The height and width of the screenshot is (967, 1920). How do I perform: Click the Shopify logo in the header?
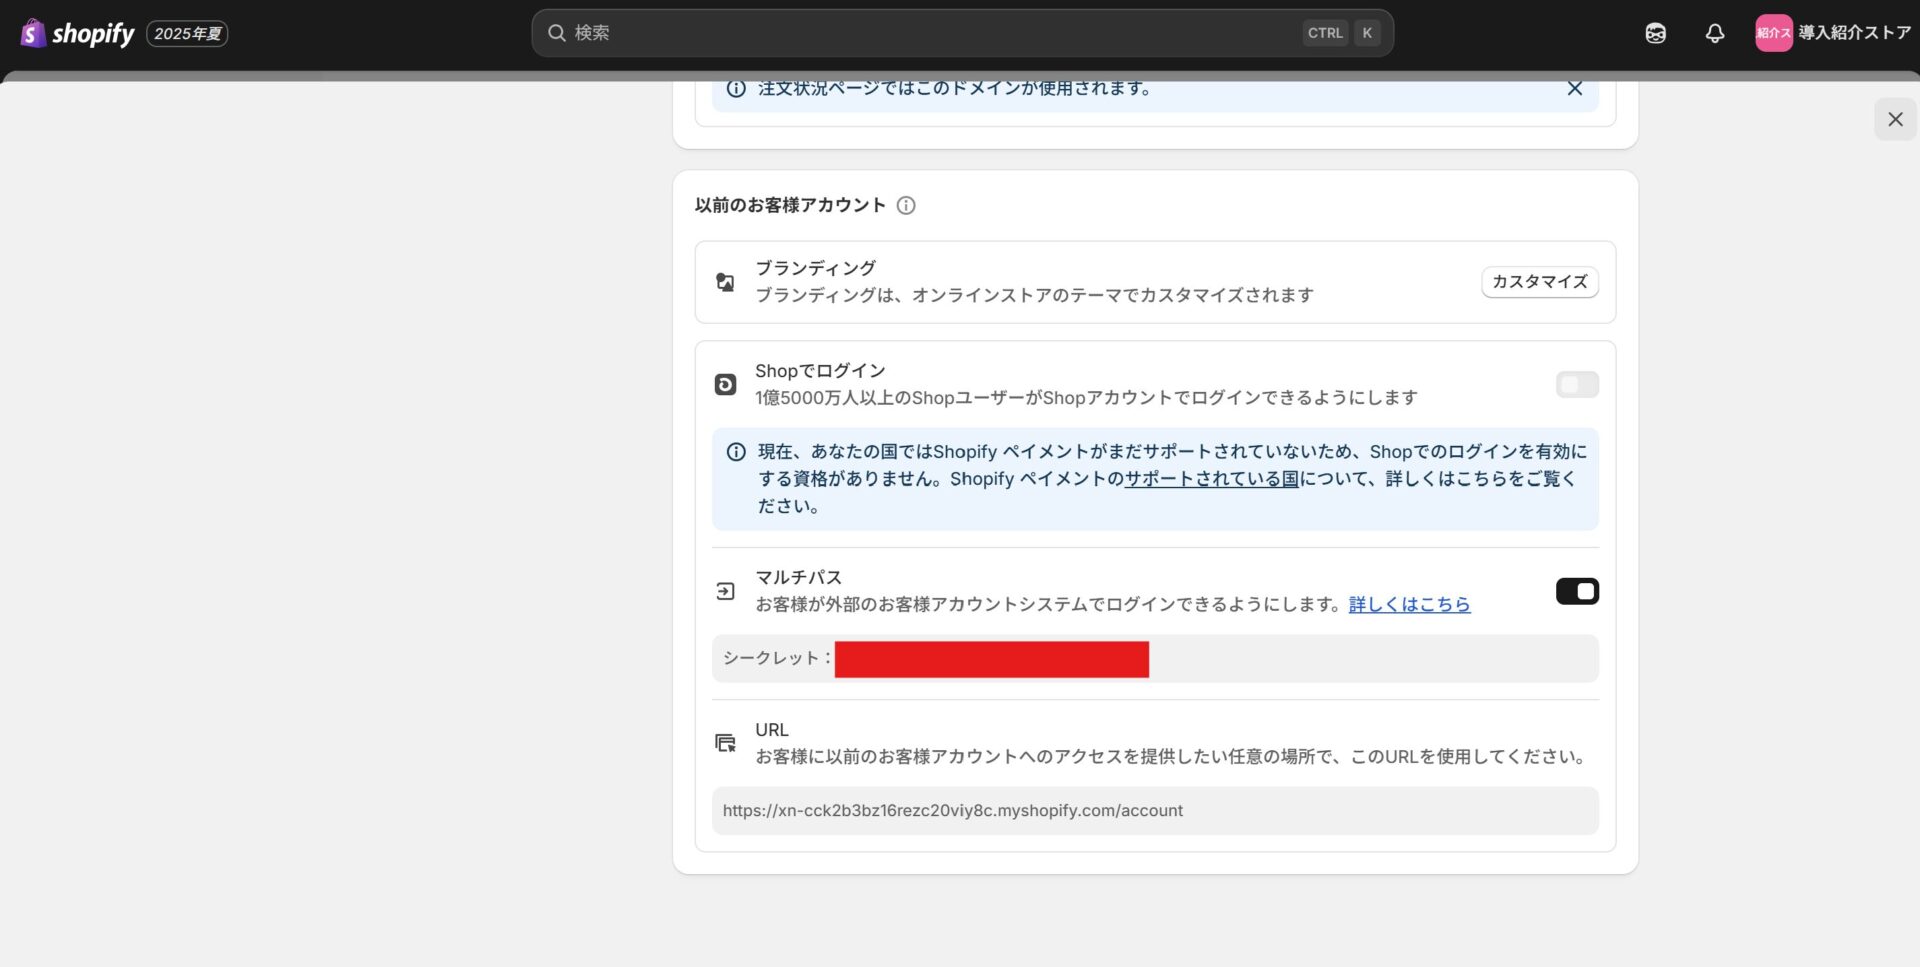tap(77, 33)
